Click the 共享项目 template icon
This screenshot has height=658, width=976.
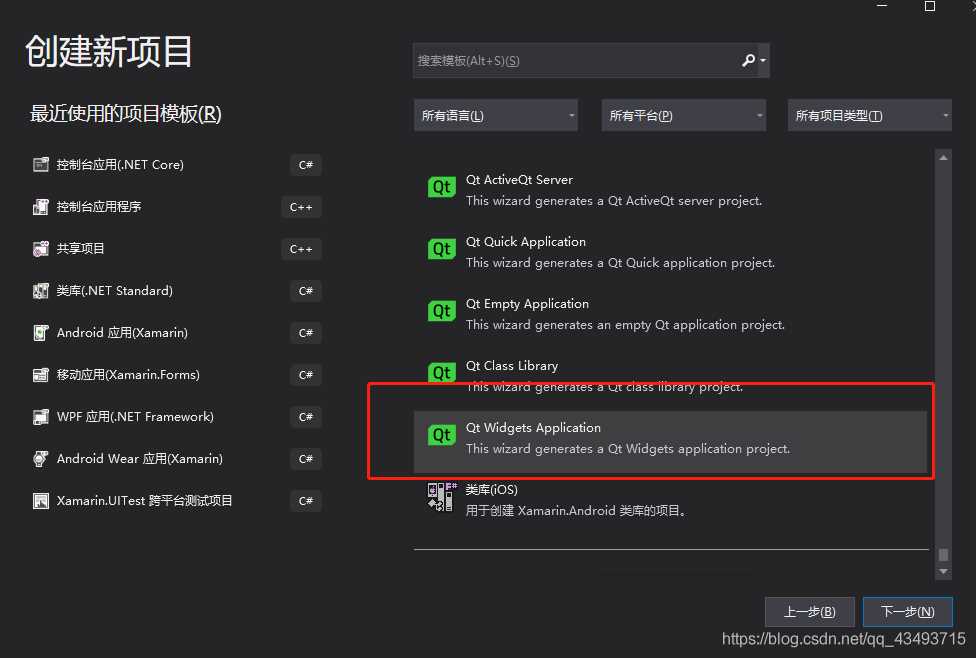(40, 249)
